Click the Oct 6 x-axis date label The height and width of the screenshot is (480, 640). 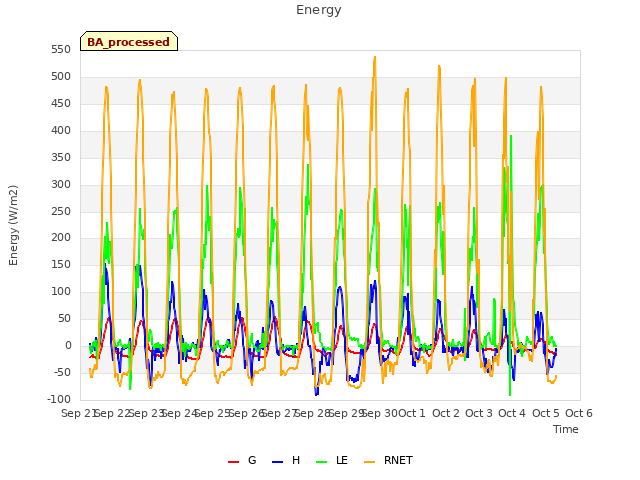pos(579,413)
